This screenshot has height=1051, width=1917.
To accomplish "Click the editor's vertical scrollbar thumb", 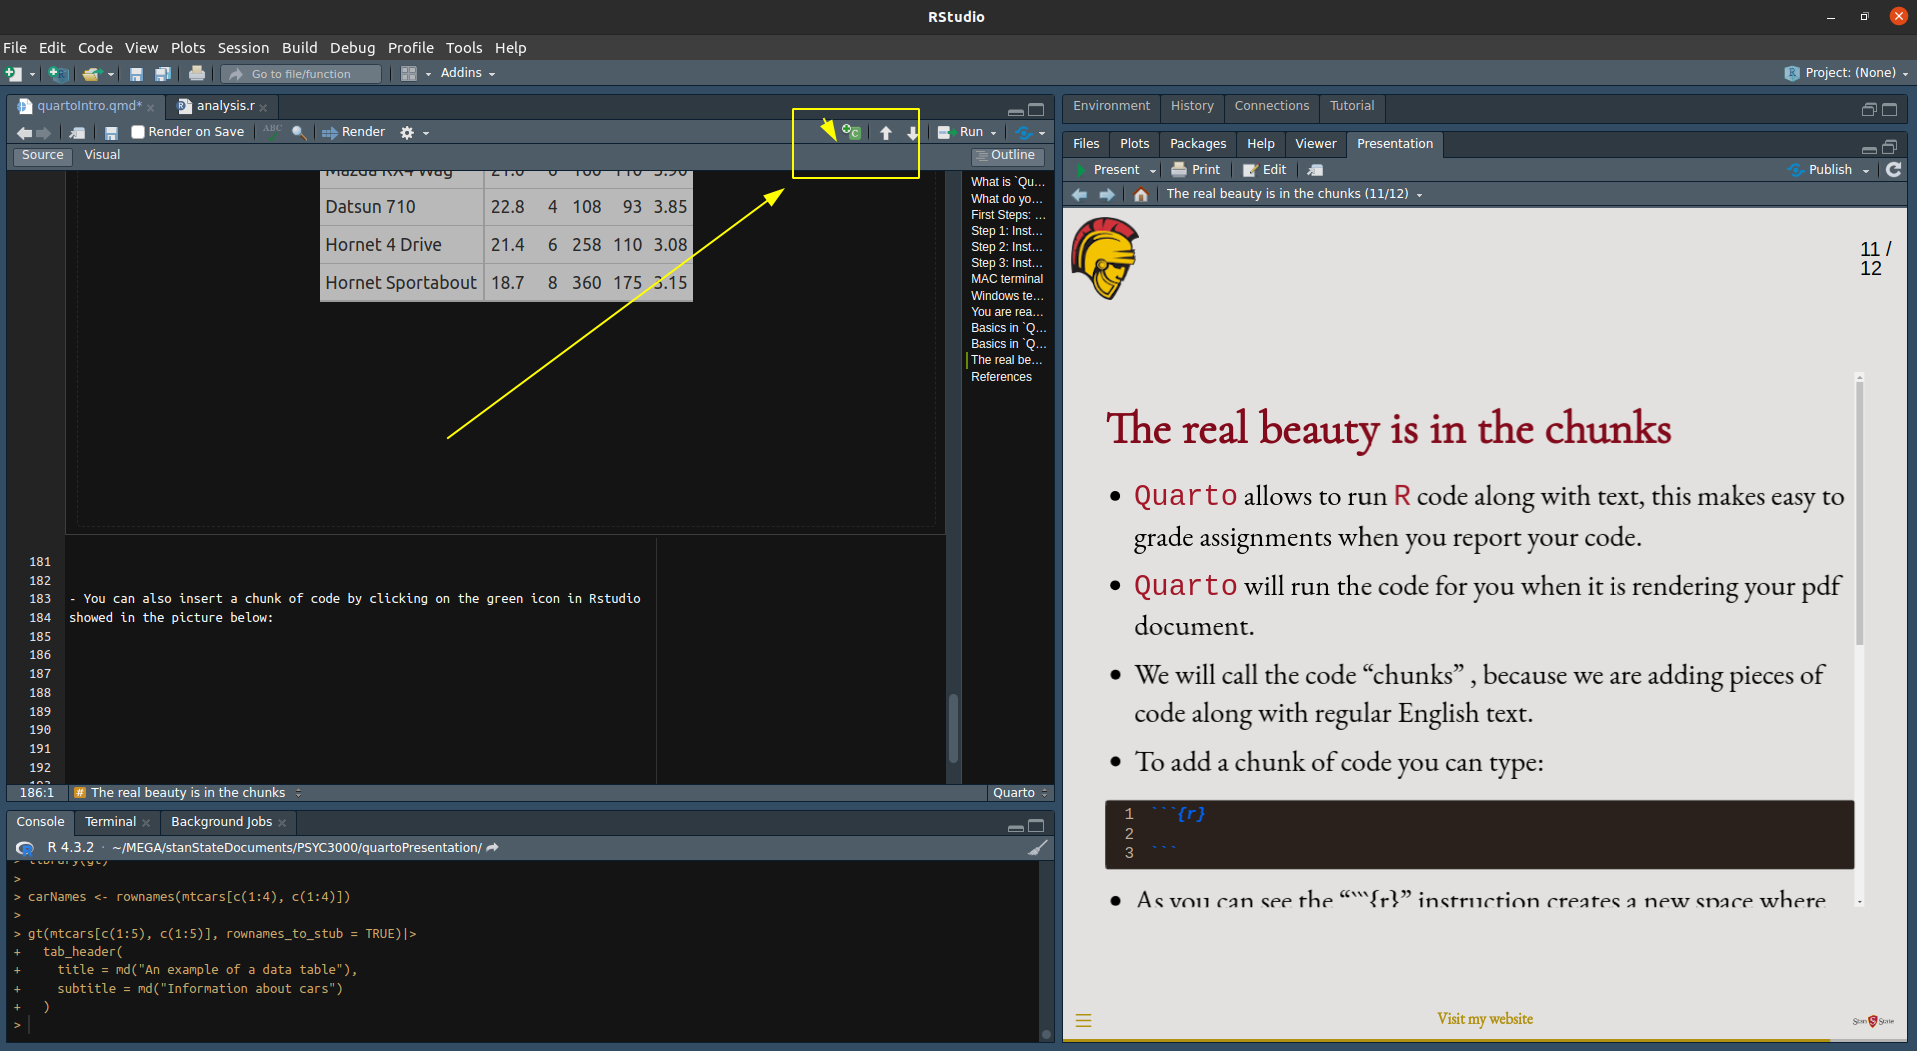I will pos(953,727).
